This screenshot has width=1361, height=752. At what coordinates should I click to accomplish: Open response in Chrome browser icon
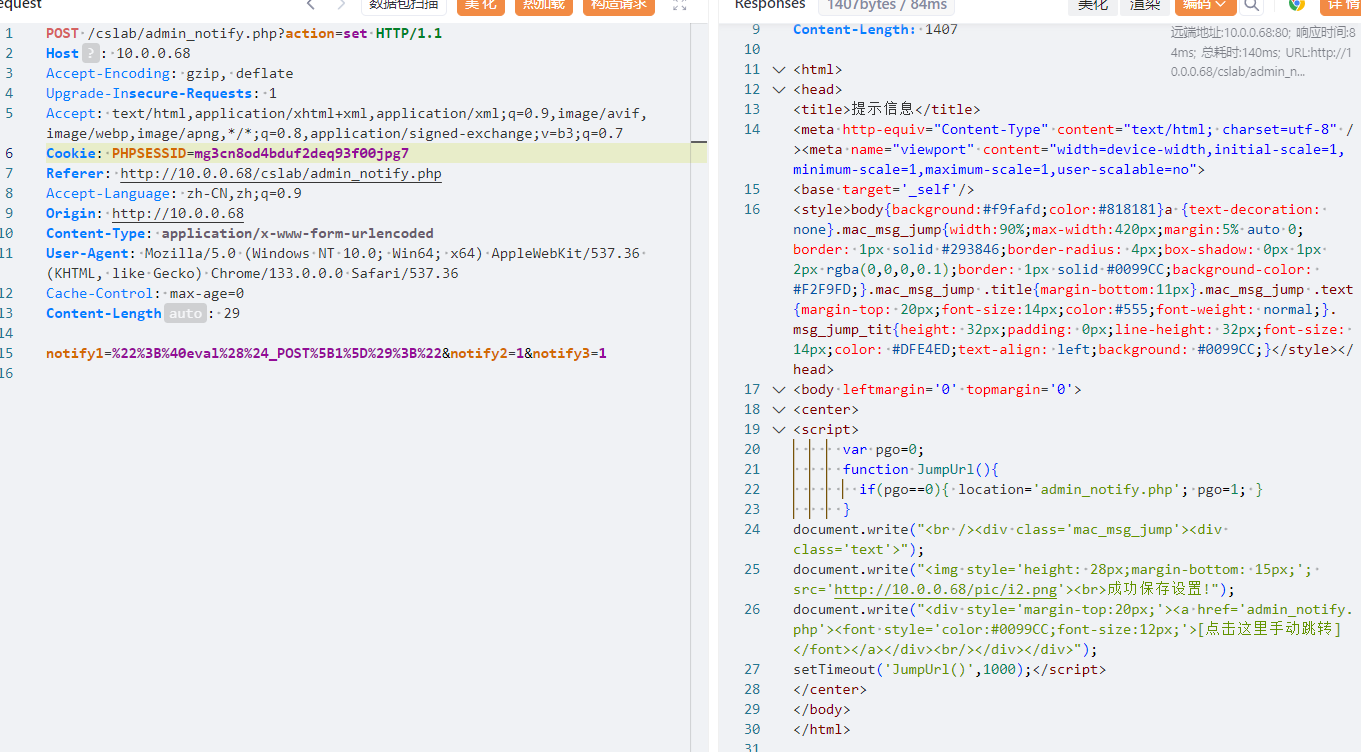coord(1297,5)
